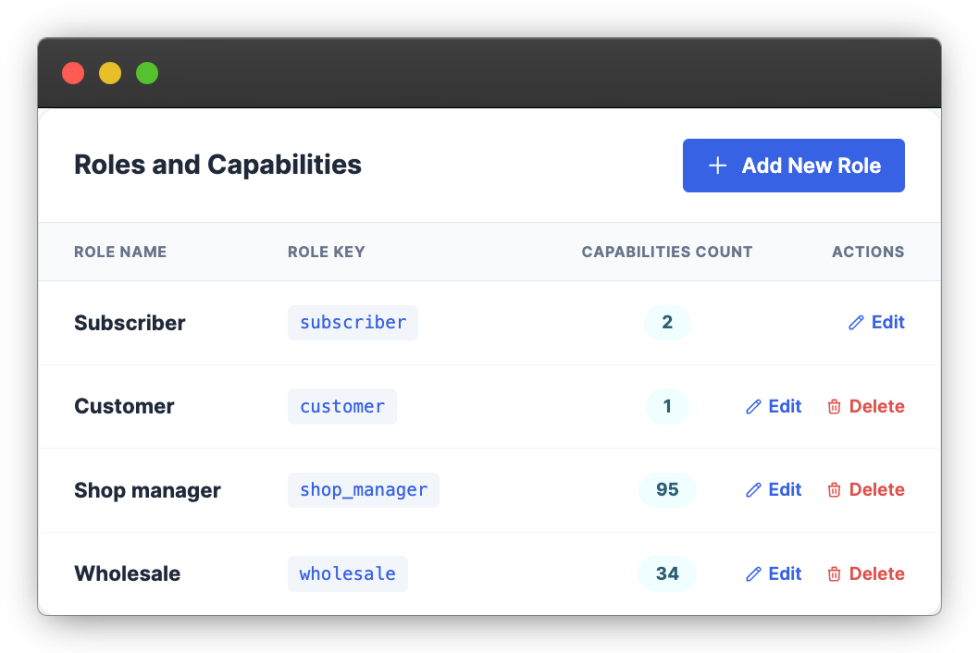The image size is (979, 653).
Task: Click the Wholesale role name
Action: [x=127, y=574]
